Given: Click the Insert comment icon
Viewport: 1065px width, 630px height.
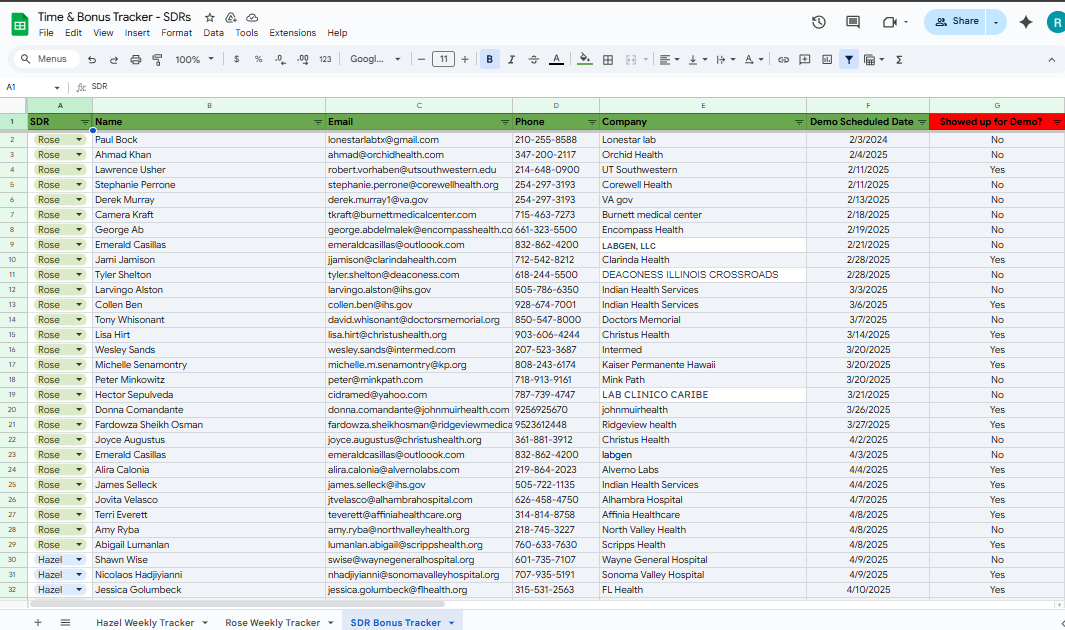Looking at the screenshot, I should [805, 60].
